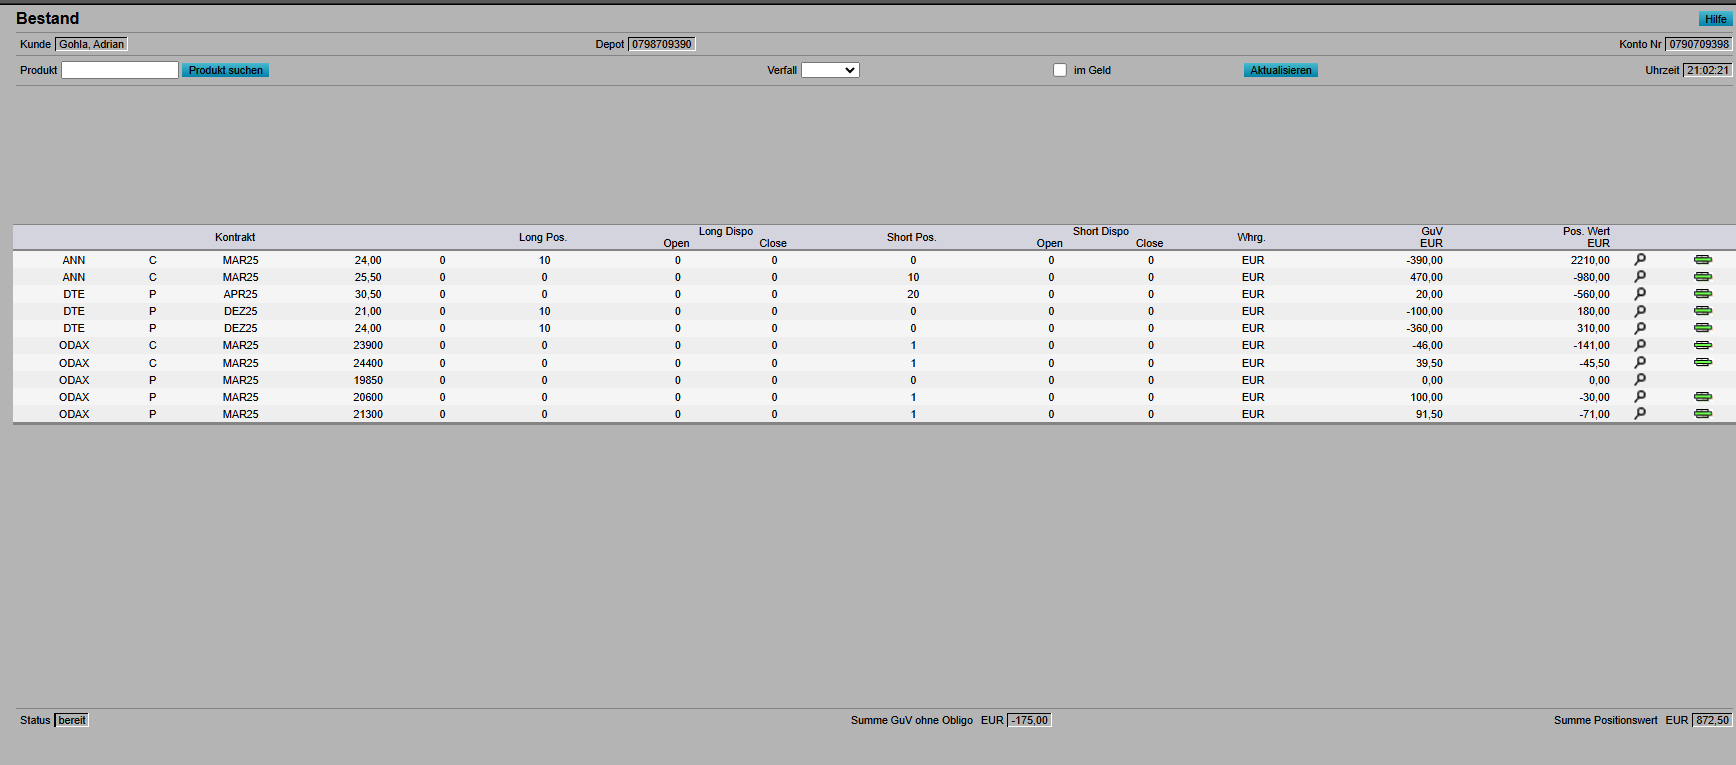Select the Depot number field
This screenshot has width=1736, height=765.
(x=661, y=44)
